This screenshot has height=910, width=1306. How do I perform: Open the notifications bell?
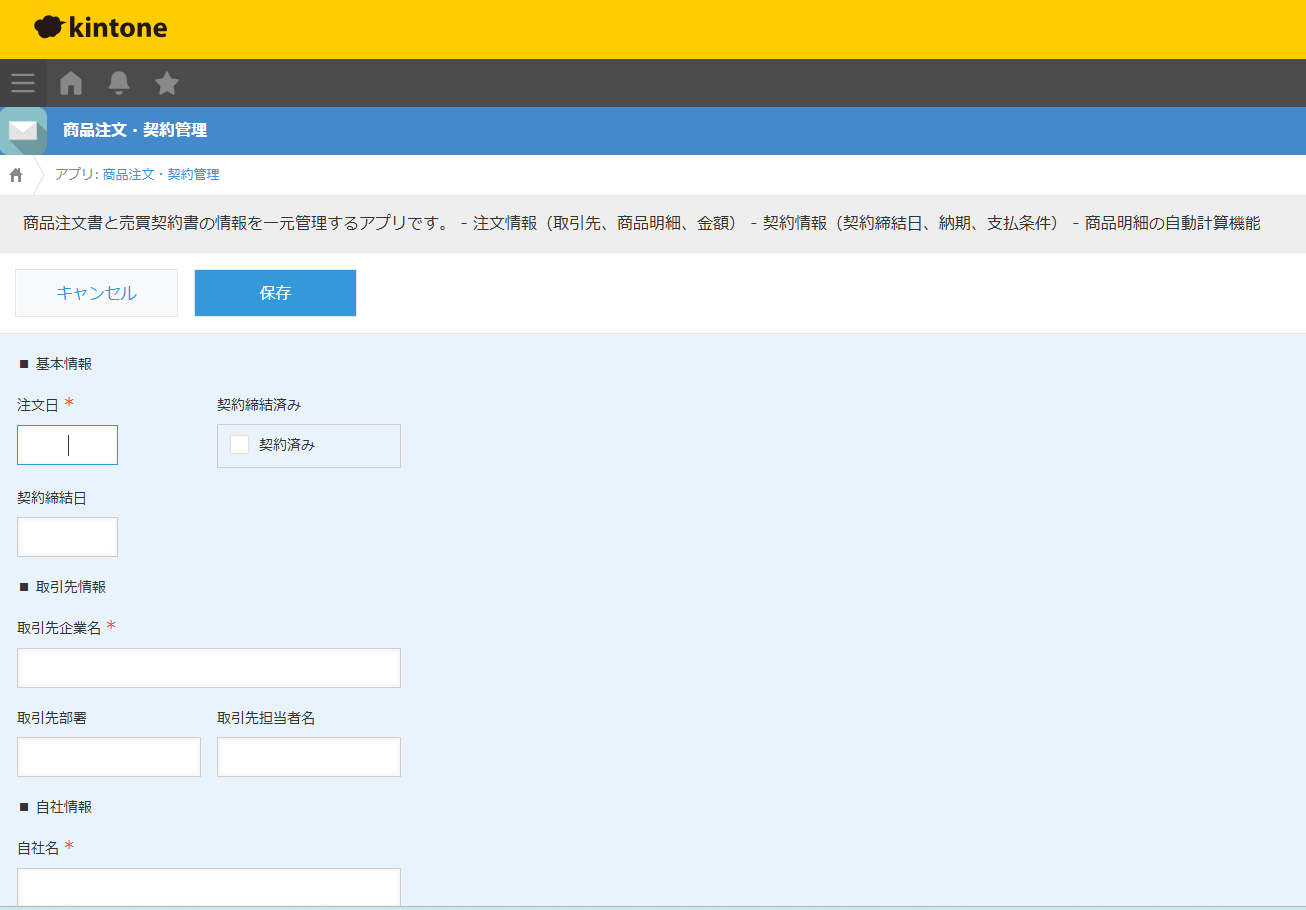coord(119,83)
